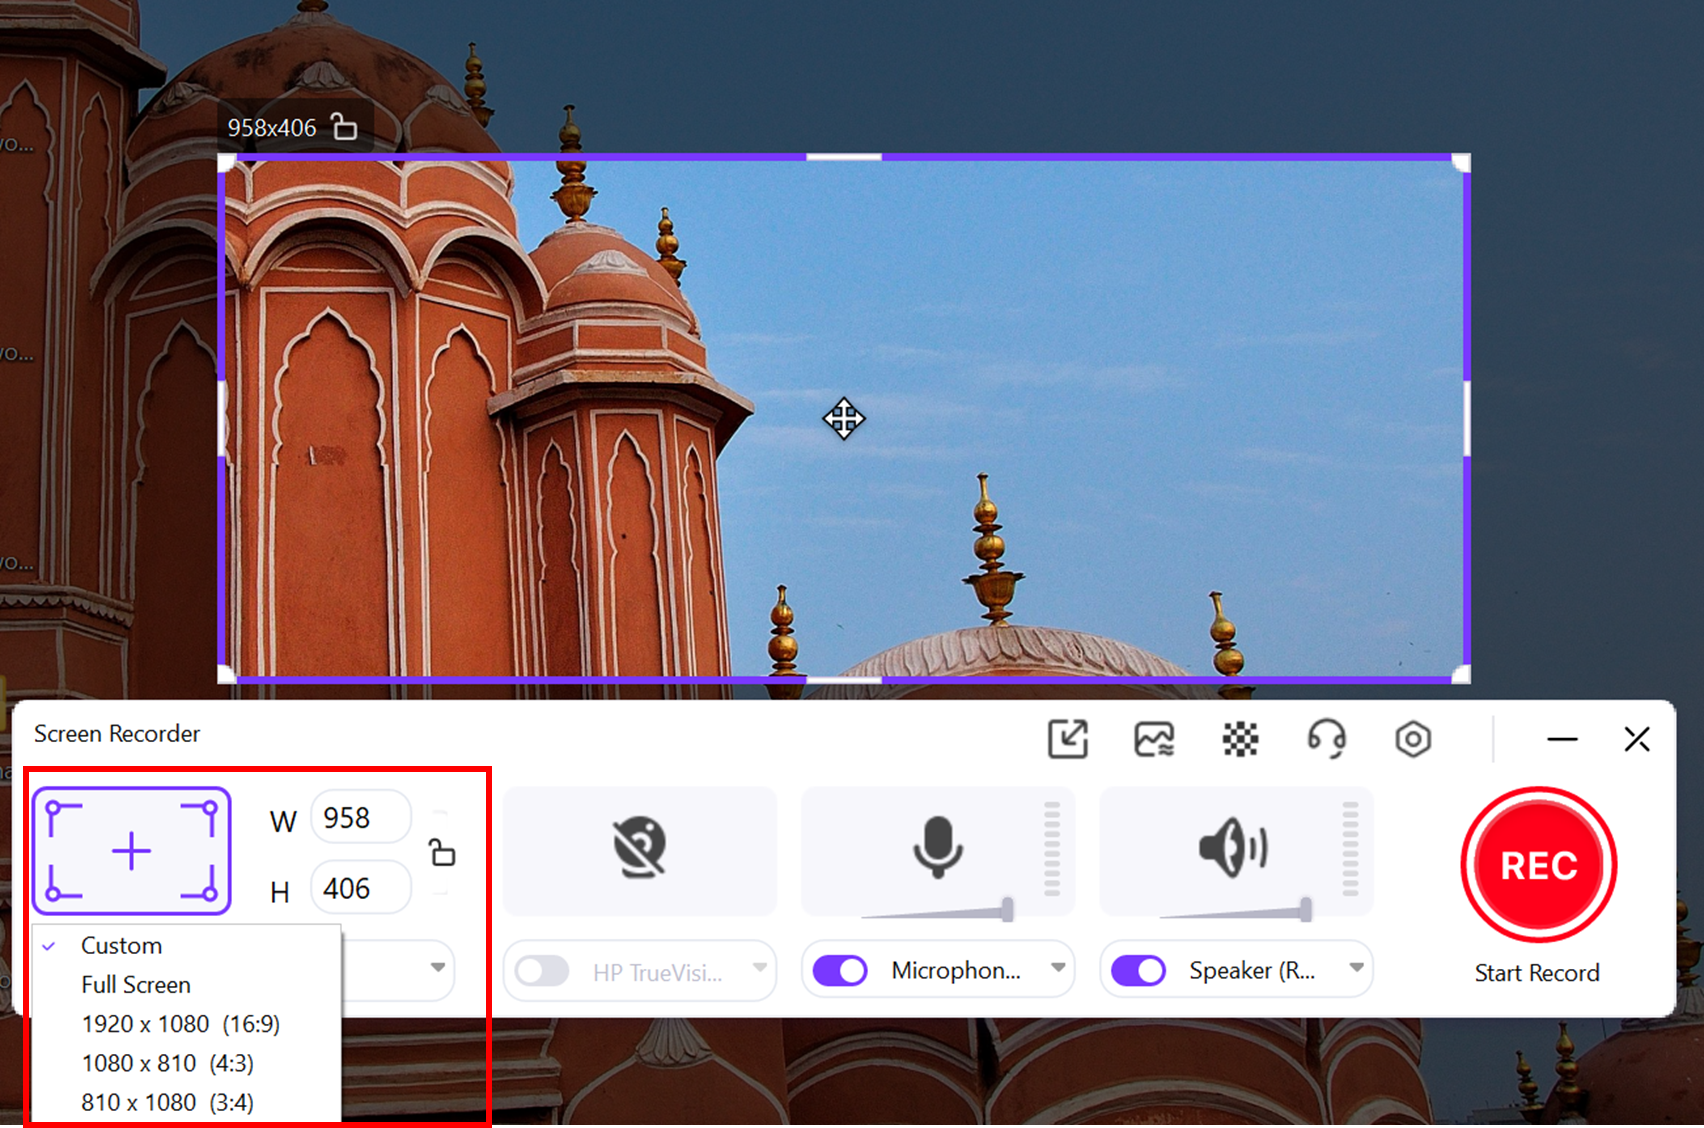Open the screenshot capture icon
This screenshot has width=1704, height=1128.
pyautogui.click(x=1153, y=740)
